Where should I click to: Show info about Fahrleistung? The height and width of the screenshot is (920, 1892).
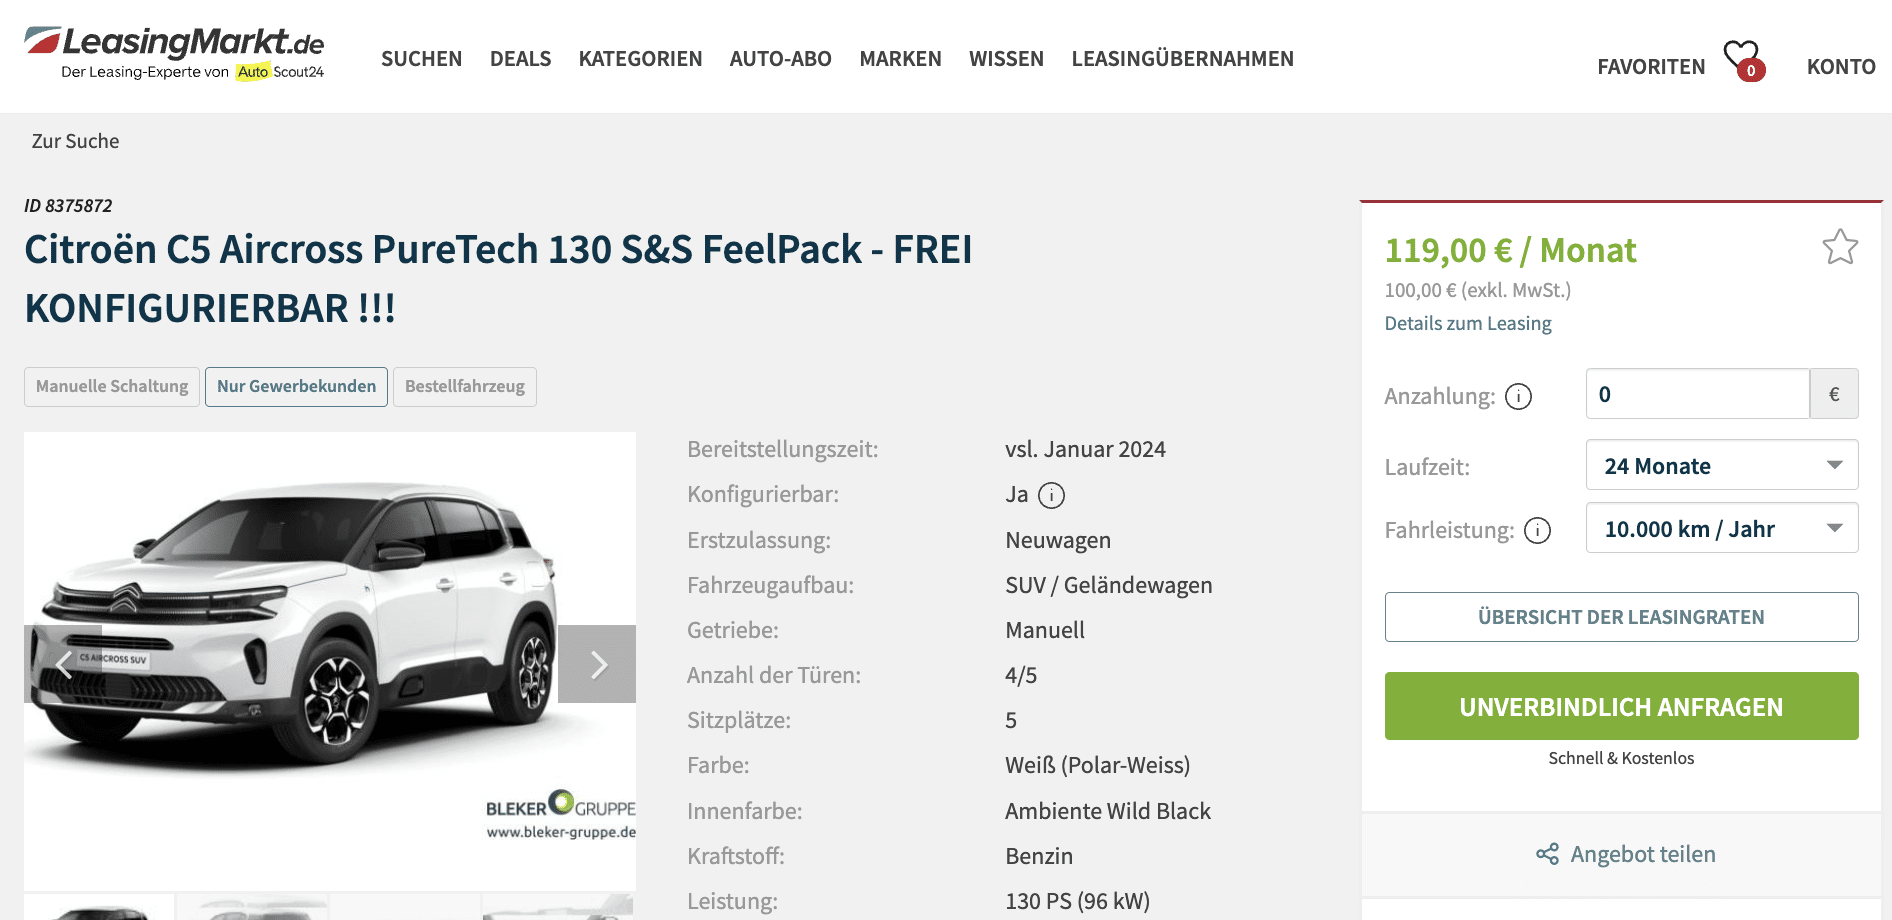click(1537, 530)
